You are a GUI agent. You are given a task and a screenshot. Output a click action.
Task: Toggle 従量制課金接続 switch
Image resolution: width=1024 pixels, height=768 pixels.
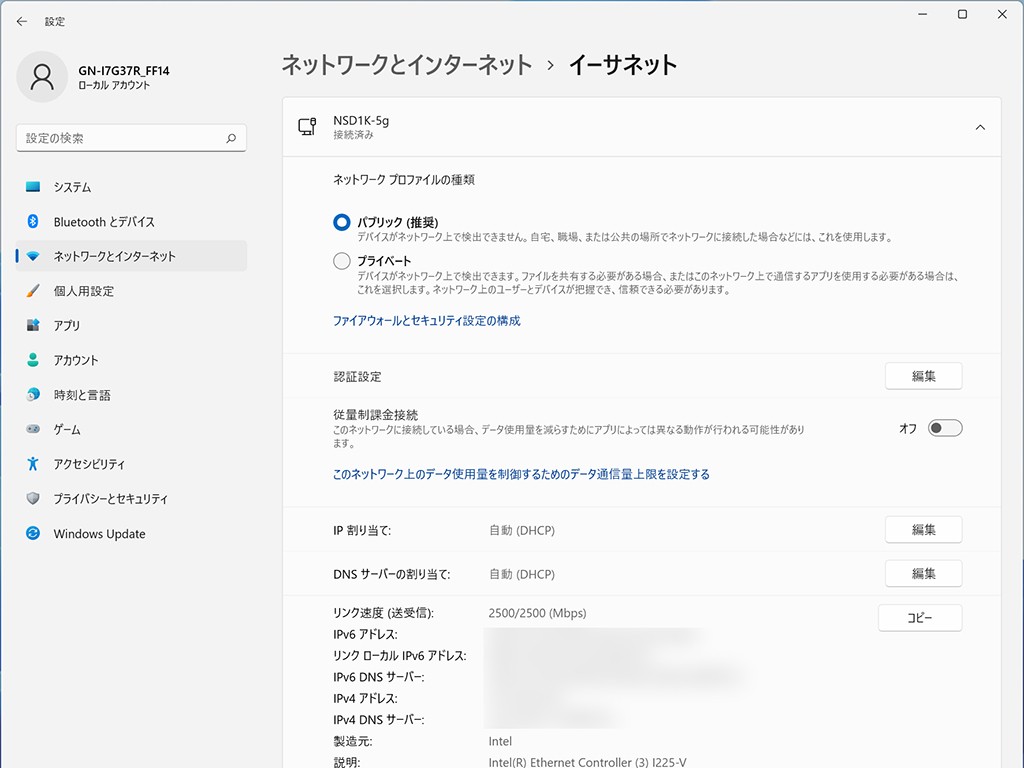pyautogui.click(x=944, y=428)
